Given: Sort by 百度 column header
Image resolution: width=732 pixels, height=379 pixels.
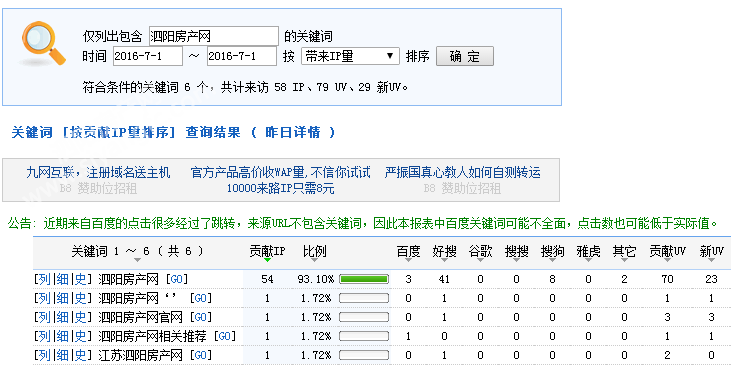Looking at the screenshot, I should pyautogui.click(x=408, y=252).
